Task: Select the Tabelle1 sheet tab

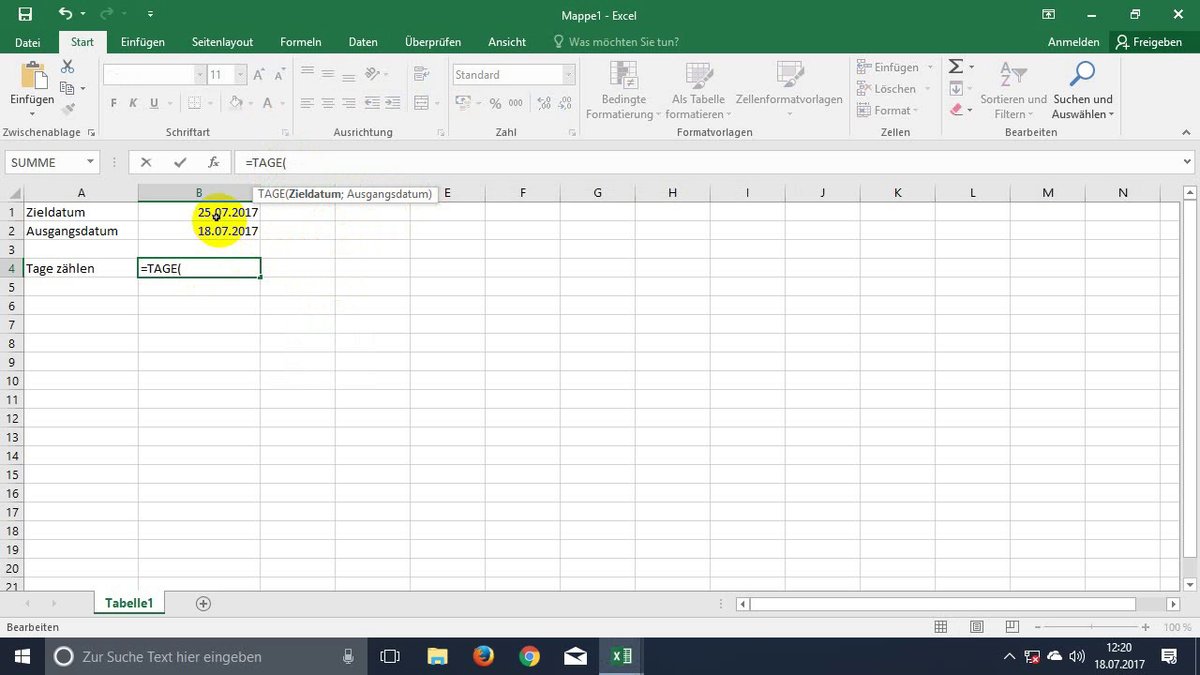Action: [129, 603]
